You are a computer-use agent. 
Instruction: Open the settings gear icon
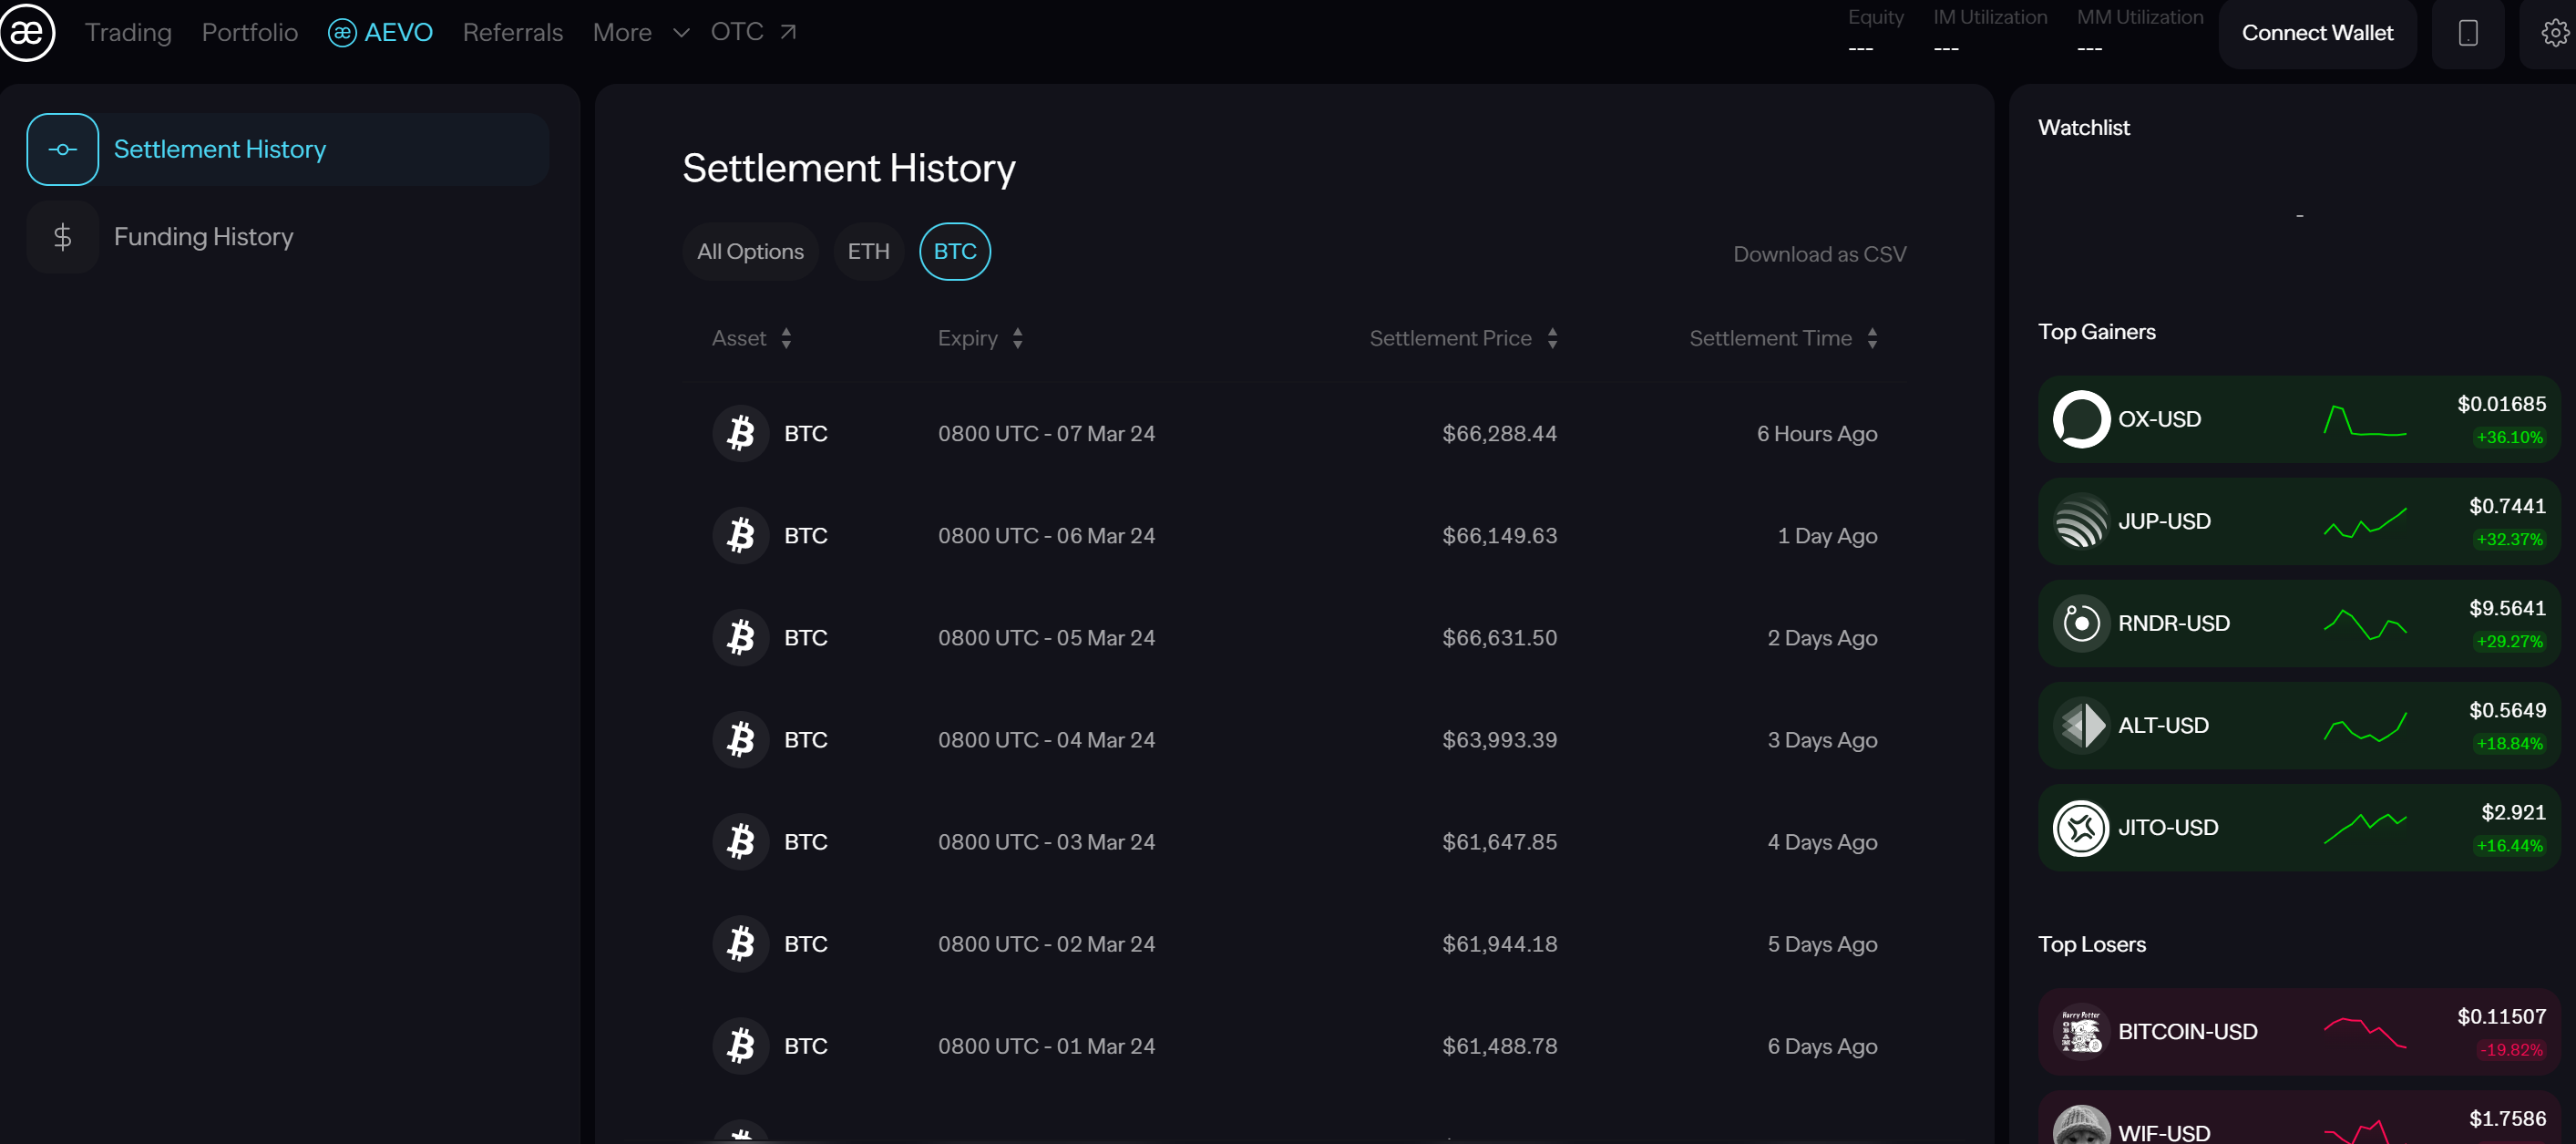2554,33
